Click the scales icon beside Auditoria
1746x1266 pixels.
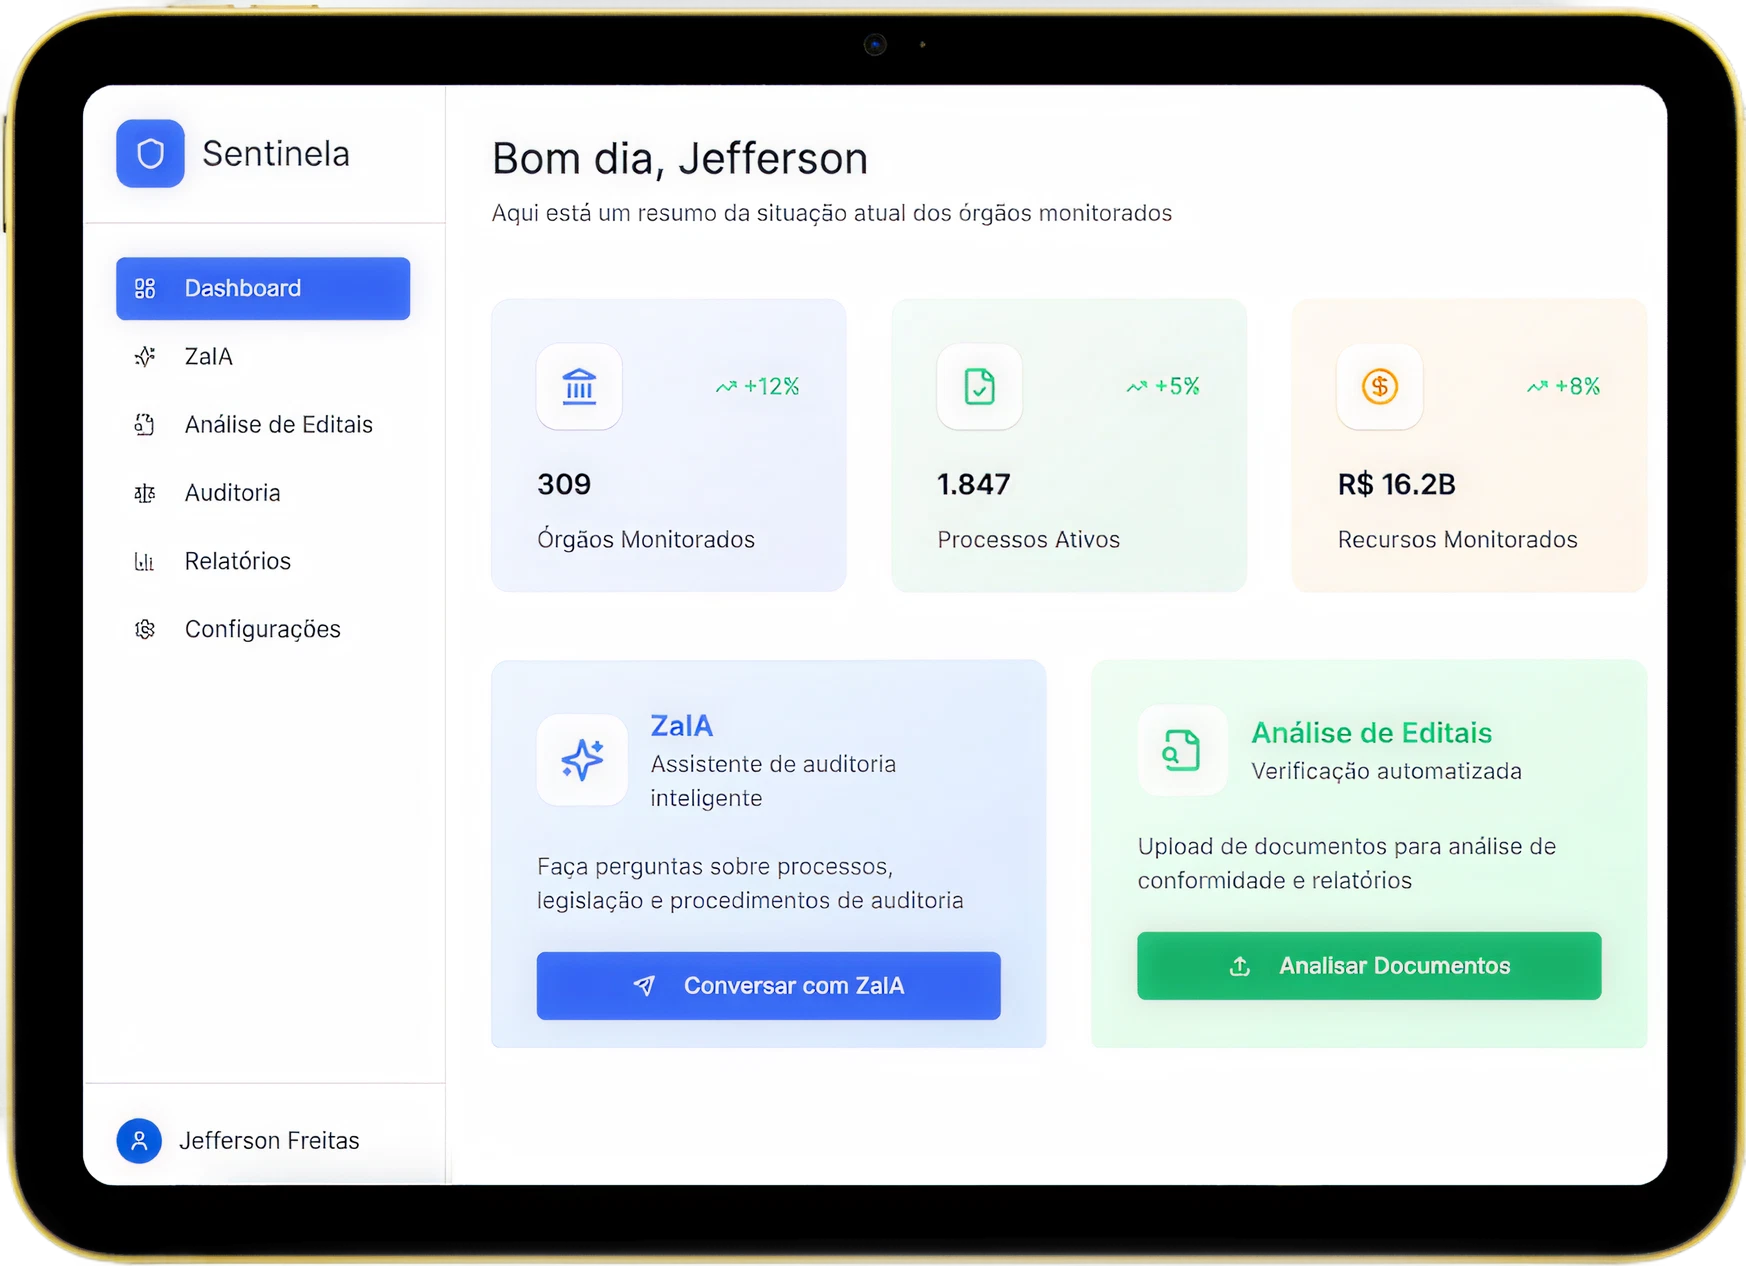coord(145,493)
